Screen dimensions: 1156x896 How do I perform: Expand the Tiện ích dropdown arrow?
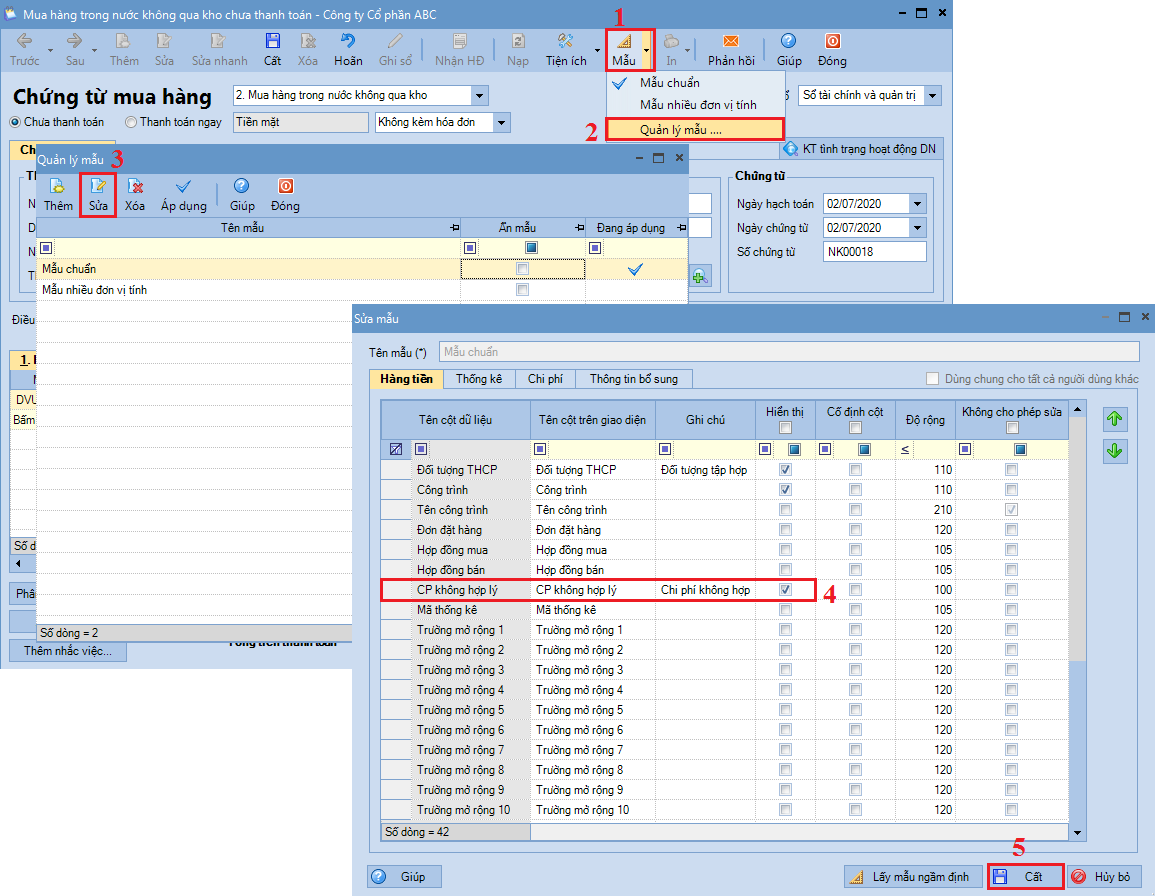(x=597, y=50)
